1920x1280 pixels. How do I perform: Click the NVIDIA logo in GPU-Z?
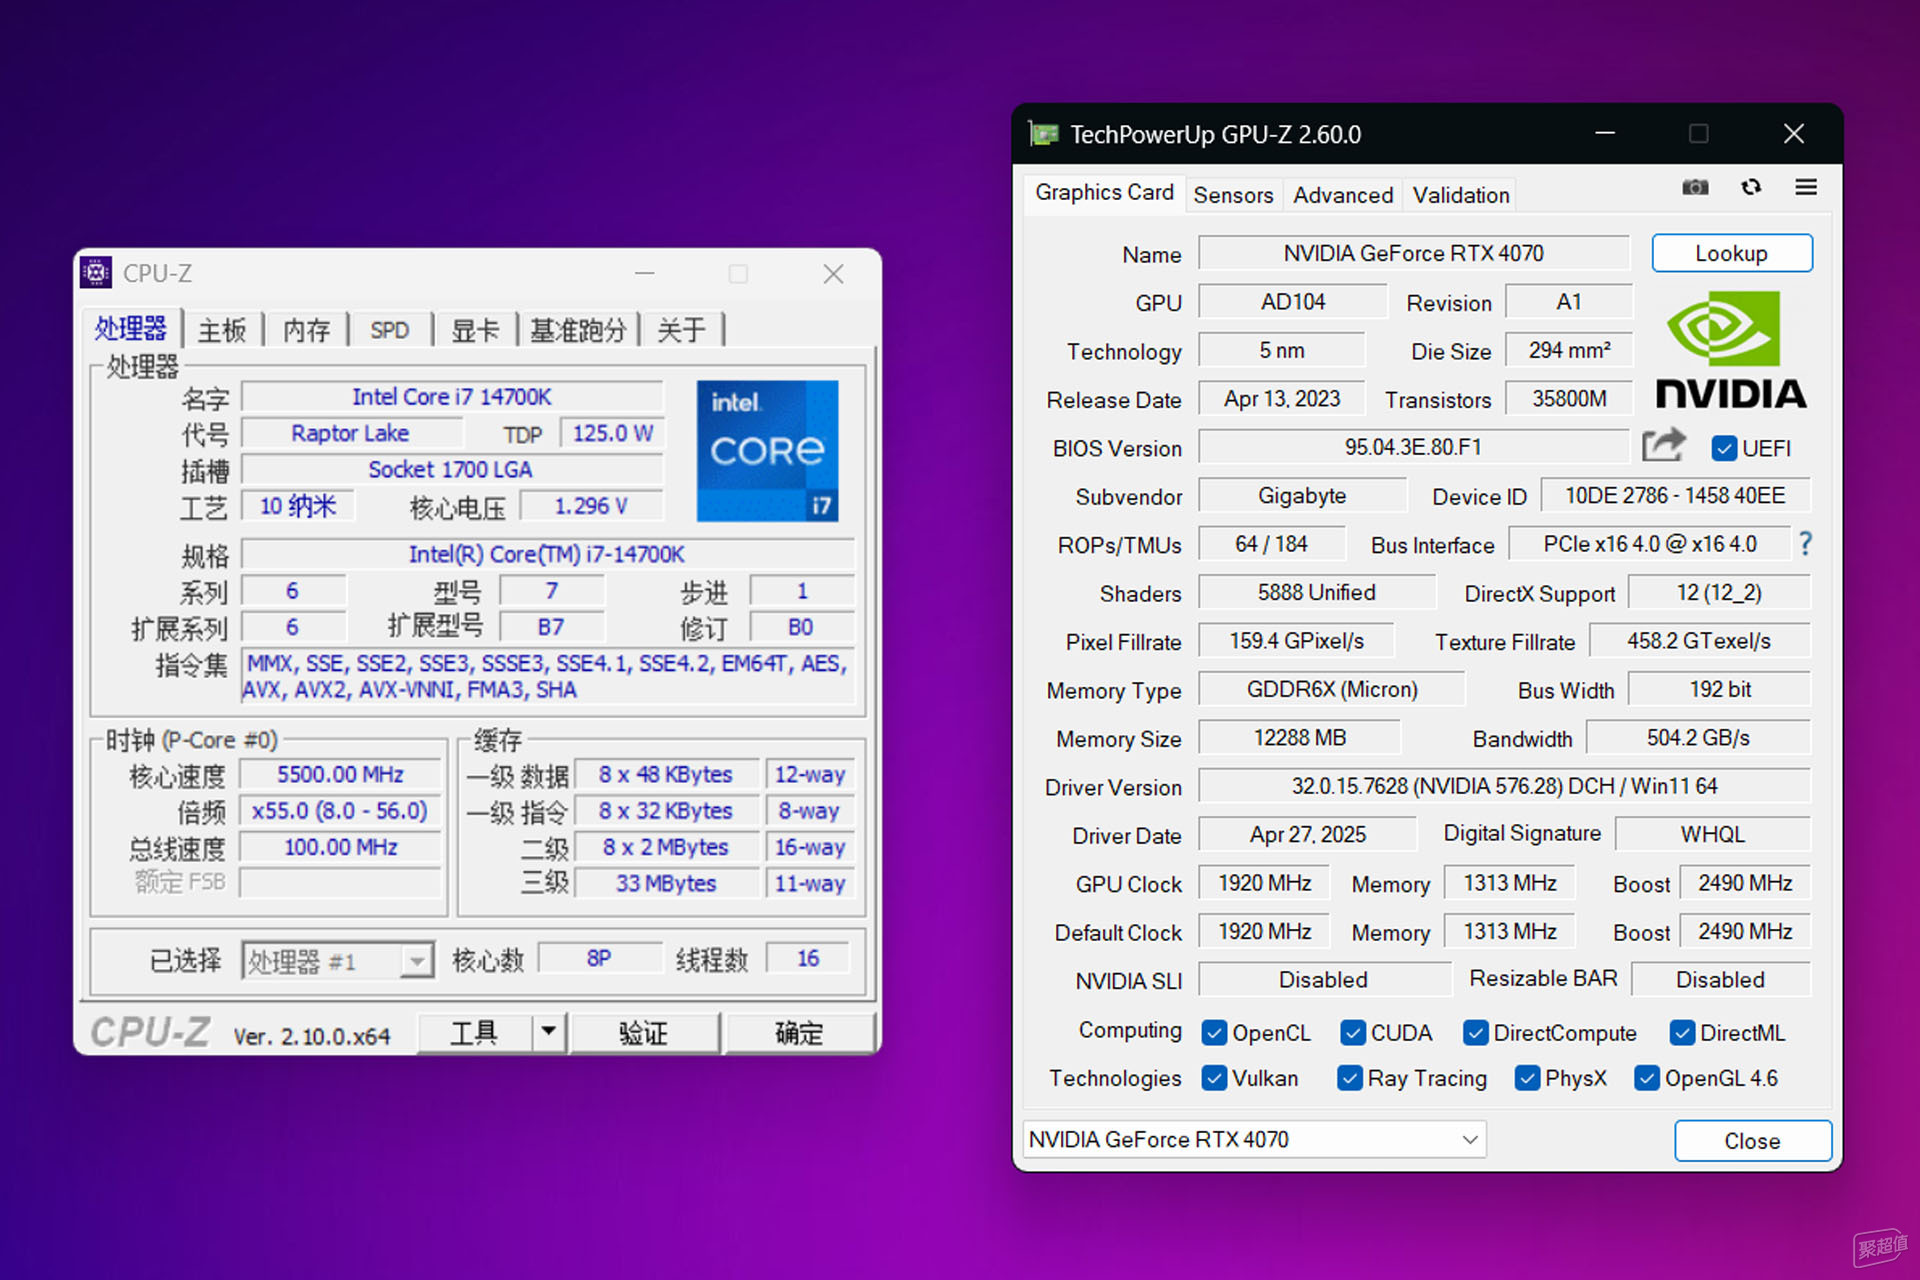pos(1731,349)
